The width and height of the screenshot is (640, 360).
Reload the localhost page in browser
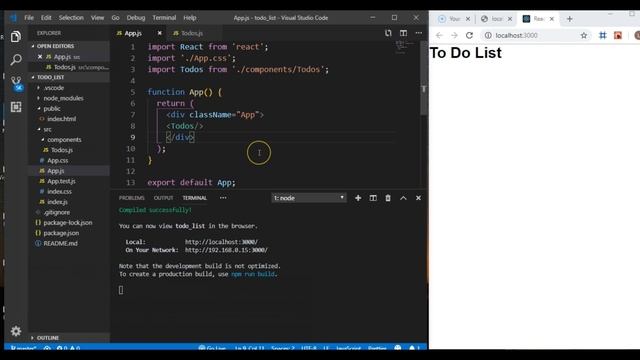click(469, 36)
